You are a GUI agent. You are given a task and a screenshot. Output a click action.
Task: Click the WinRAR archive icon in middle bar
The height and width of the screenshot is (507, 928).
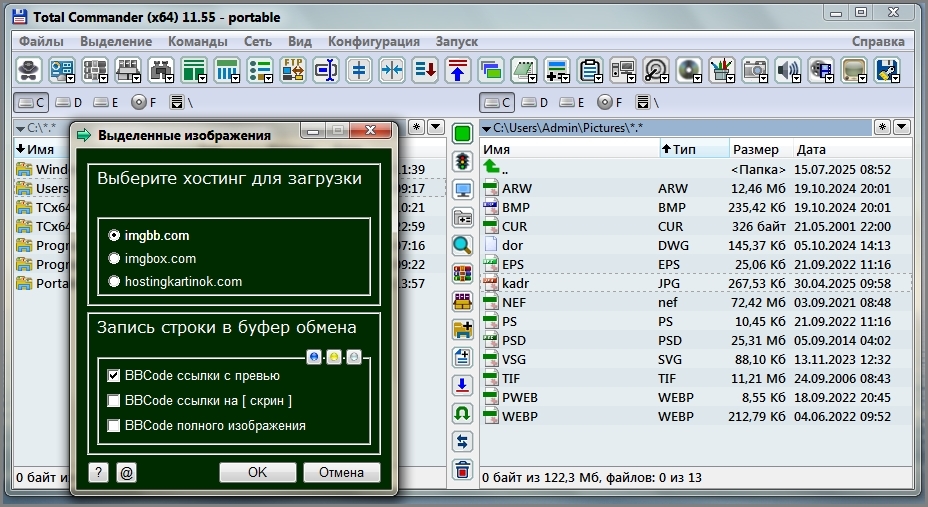click(x=462, y=273)
